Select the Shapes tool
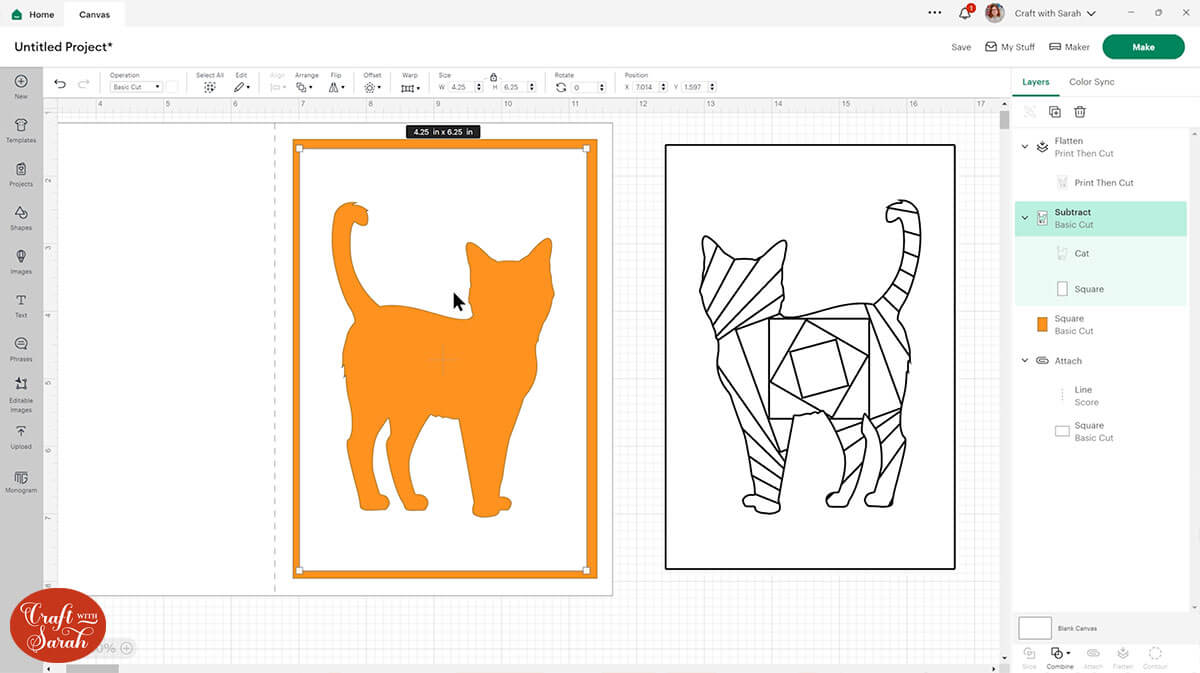 21,217
